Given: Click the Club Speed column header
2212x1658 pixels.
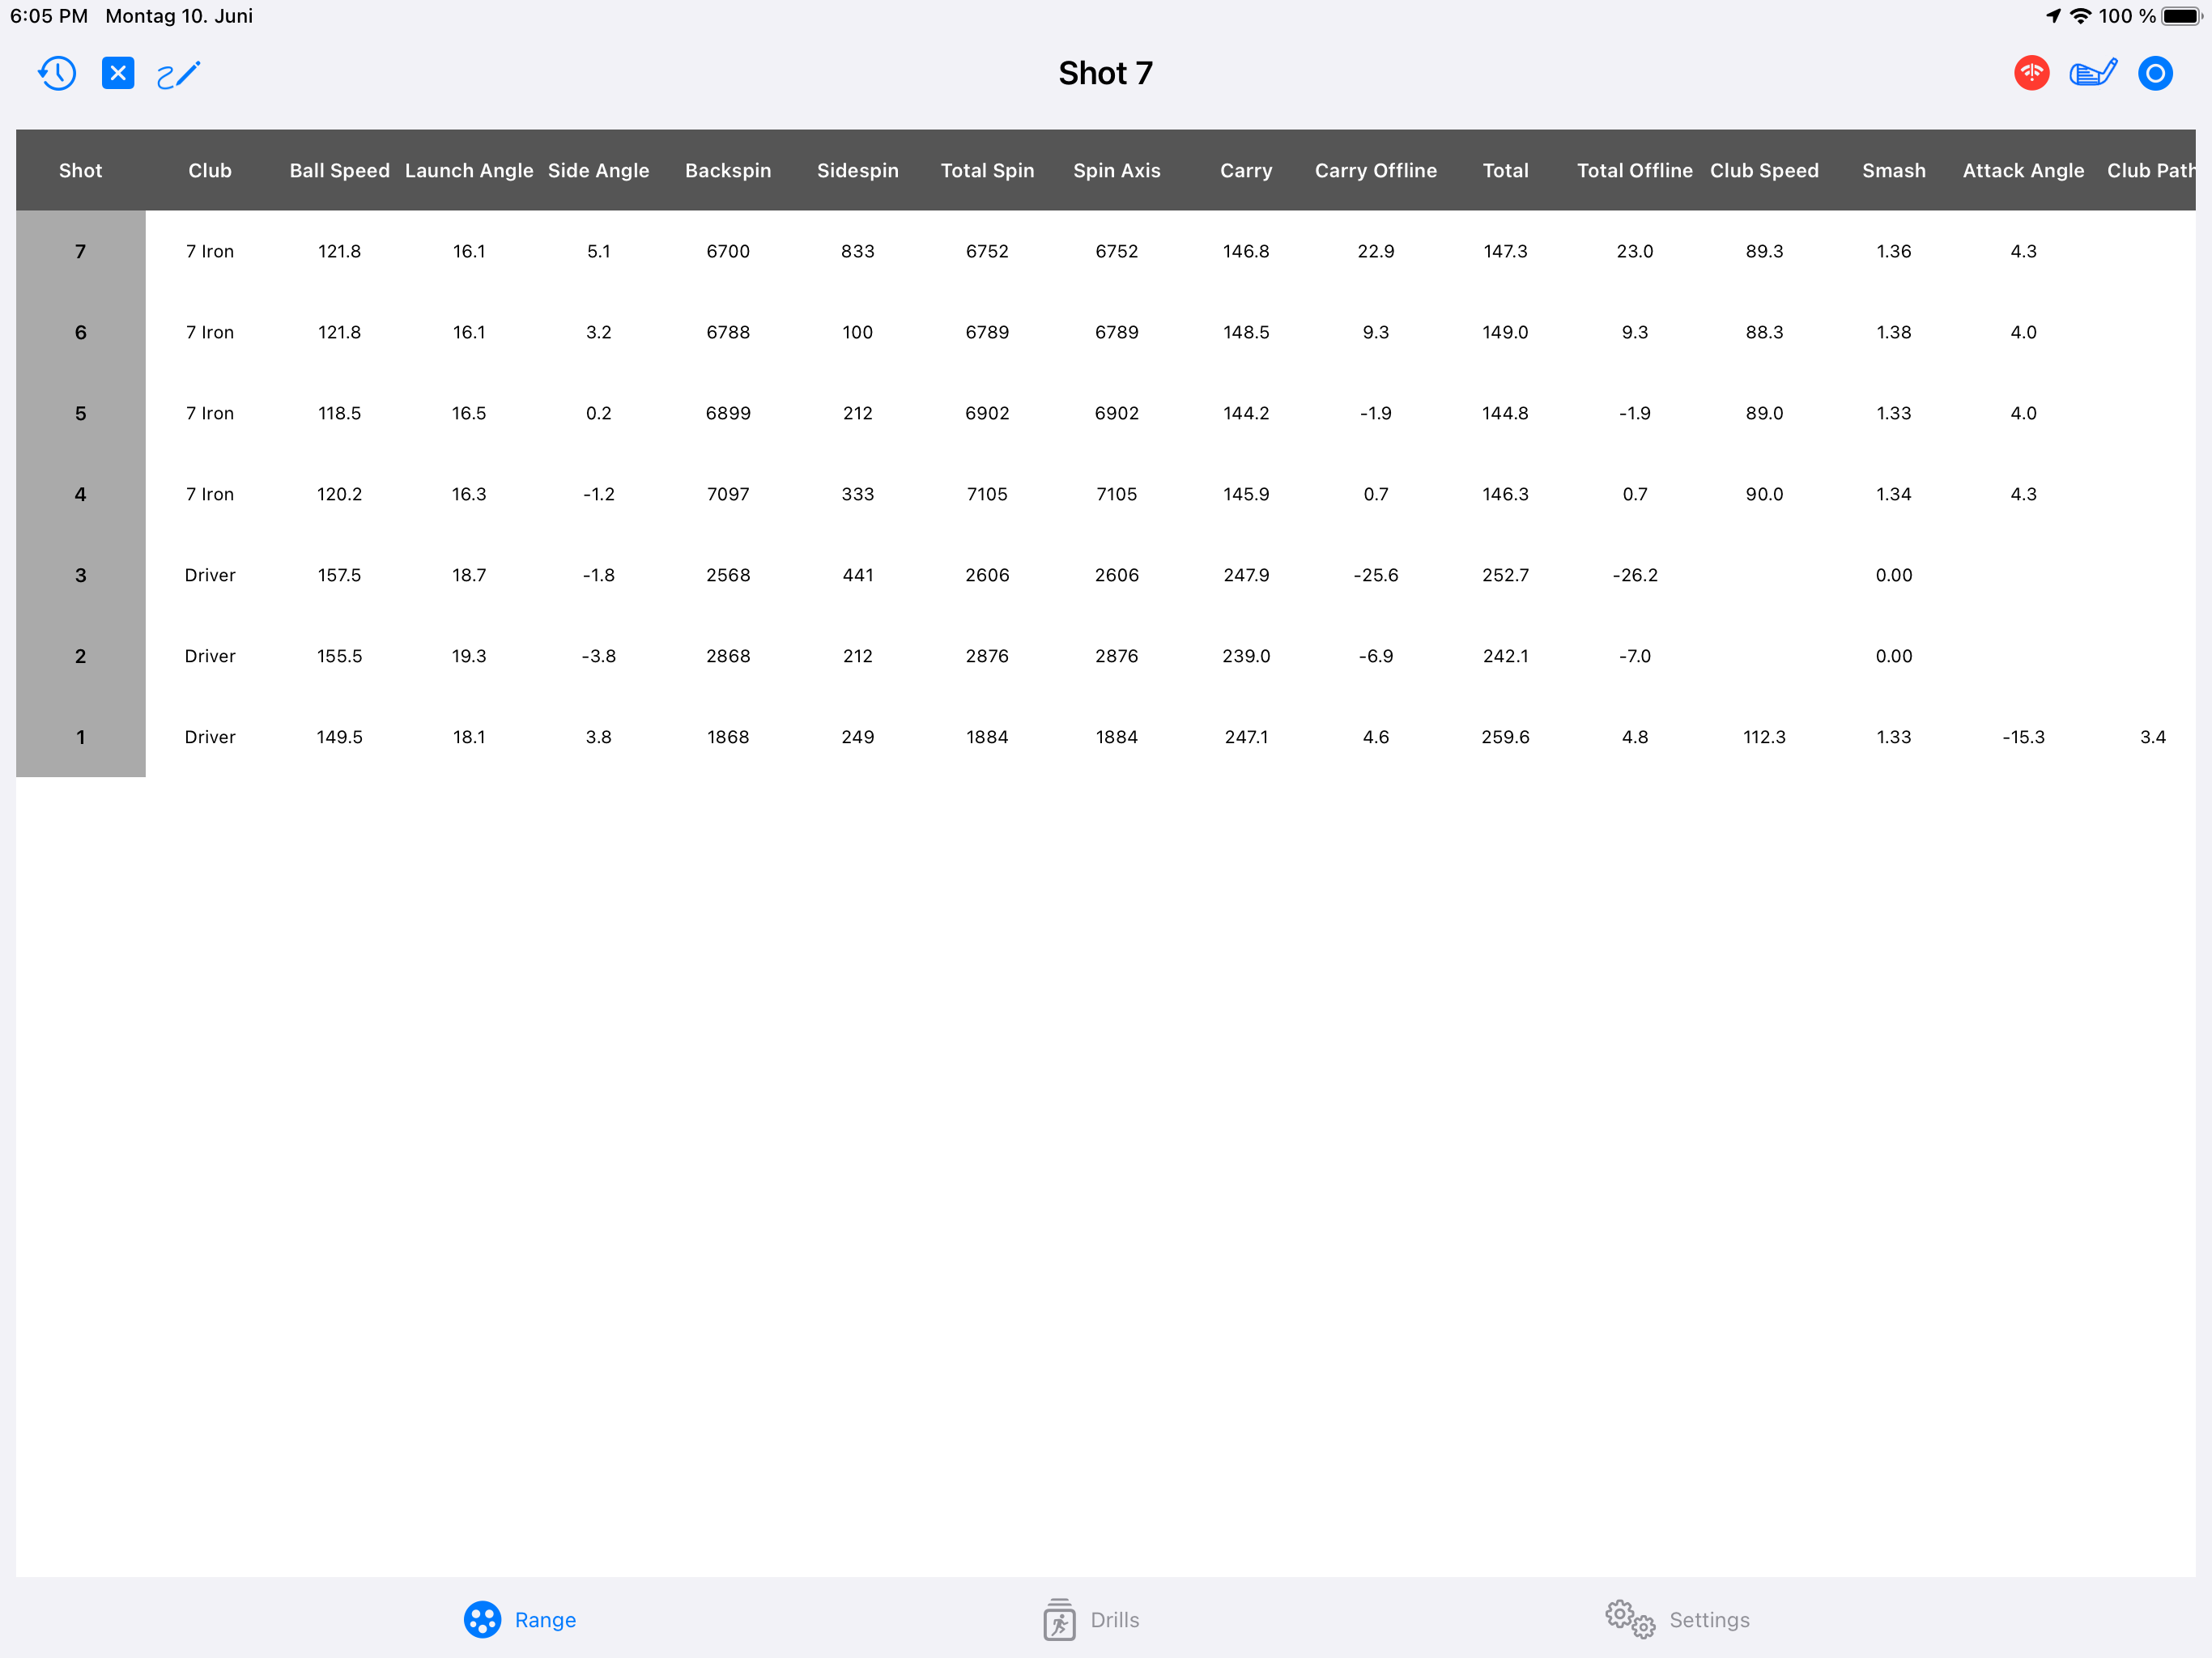Looking at the screenshot, I should click(1764, 171).
